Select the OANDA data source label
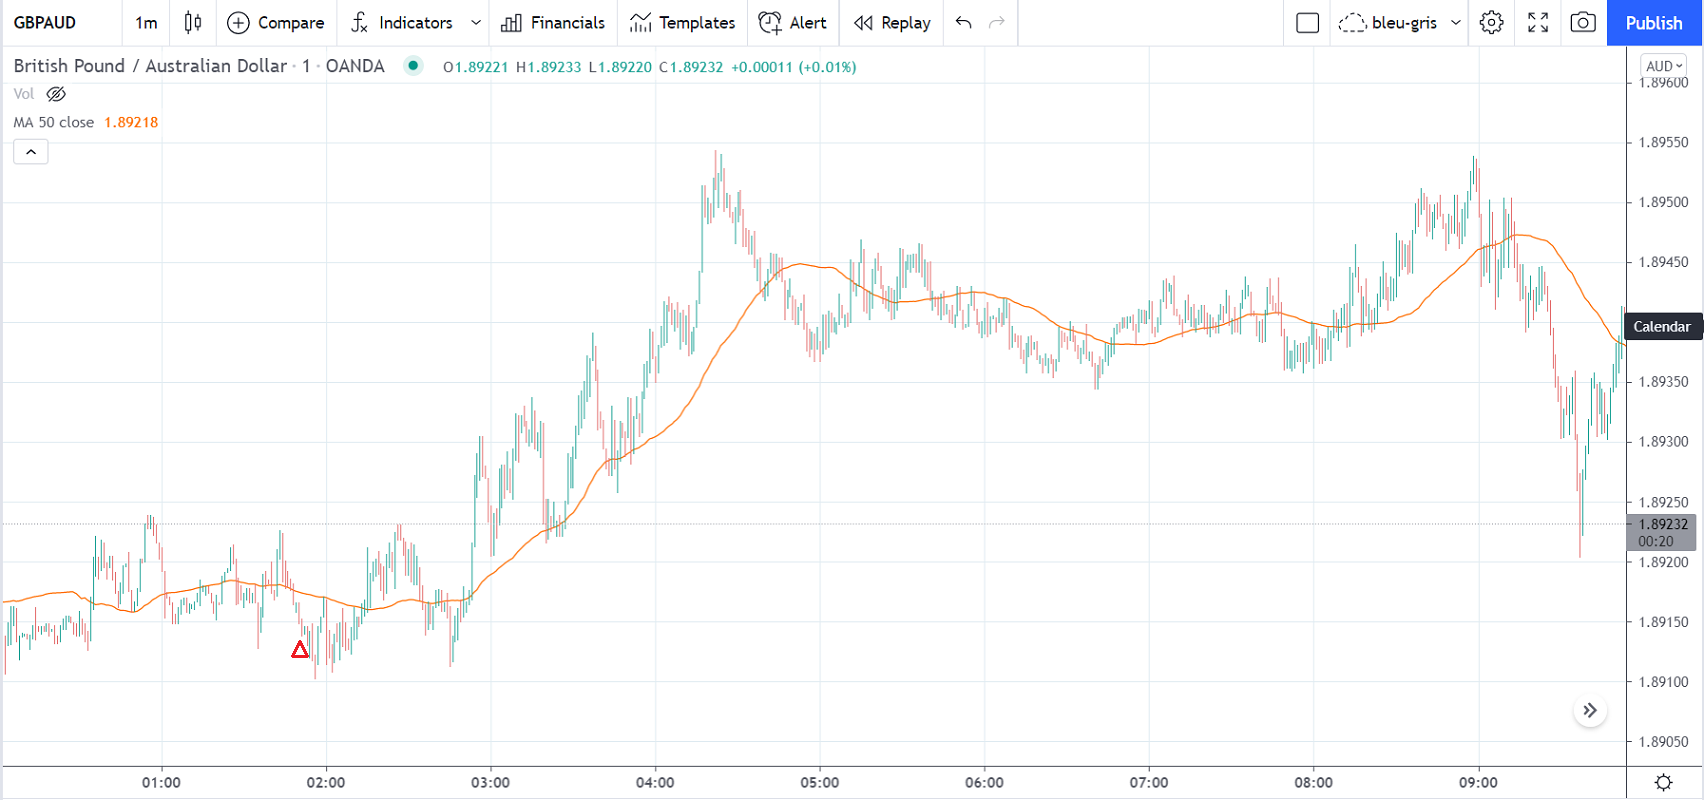Viewport: 1704px width, 800px height. (355, 66)
